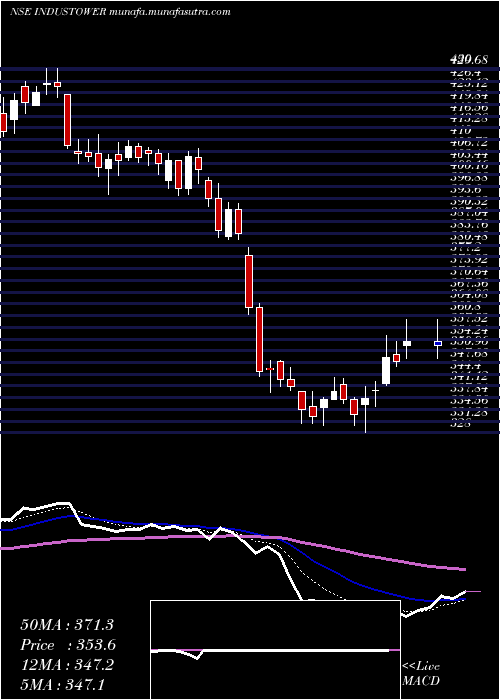Click the 410 price axis label
Screen dimensions: 500x700
coord(461,131)
